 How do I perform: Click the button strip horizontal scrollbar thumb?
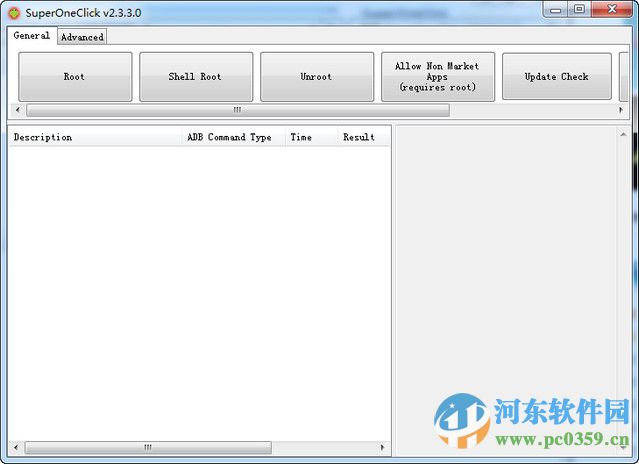click(238, 110)
